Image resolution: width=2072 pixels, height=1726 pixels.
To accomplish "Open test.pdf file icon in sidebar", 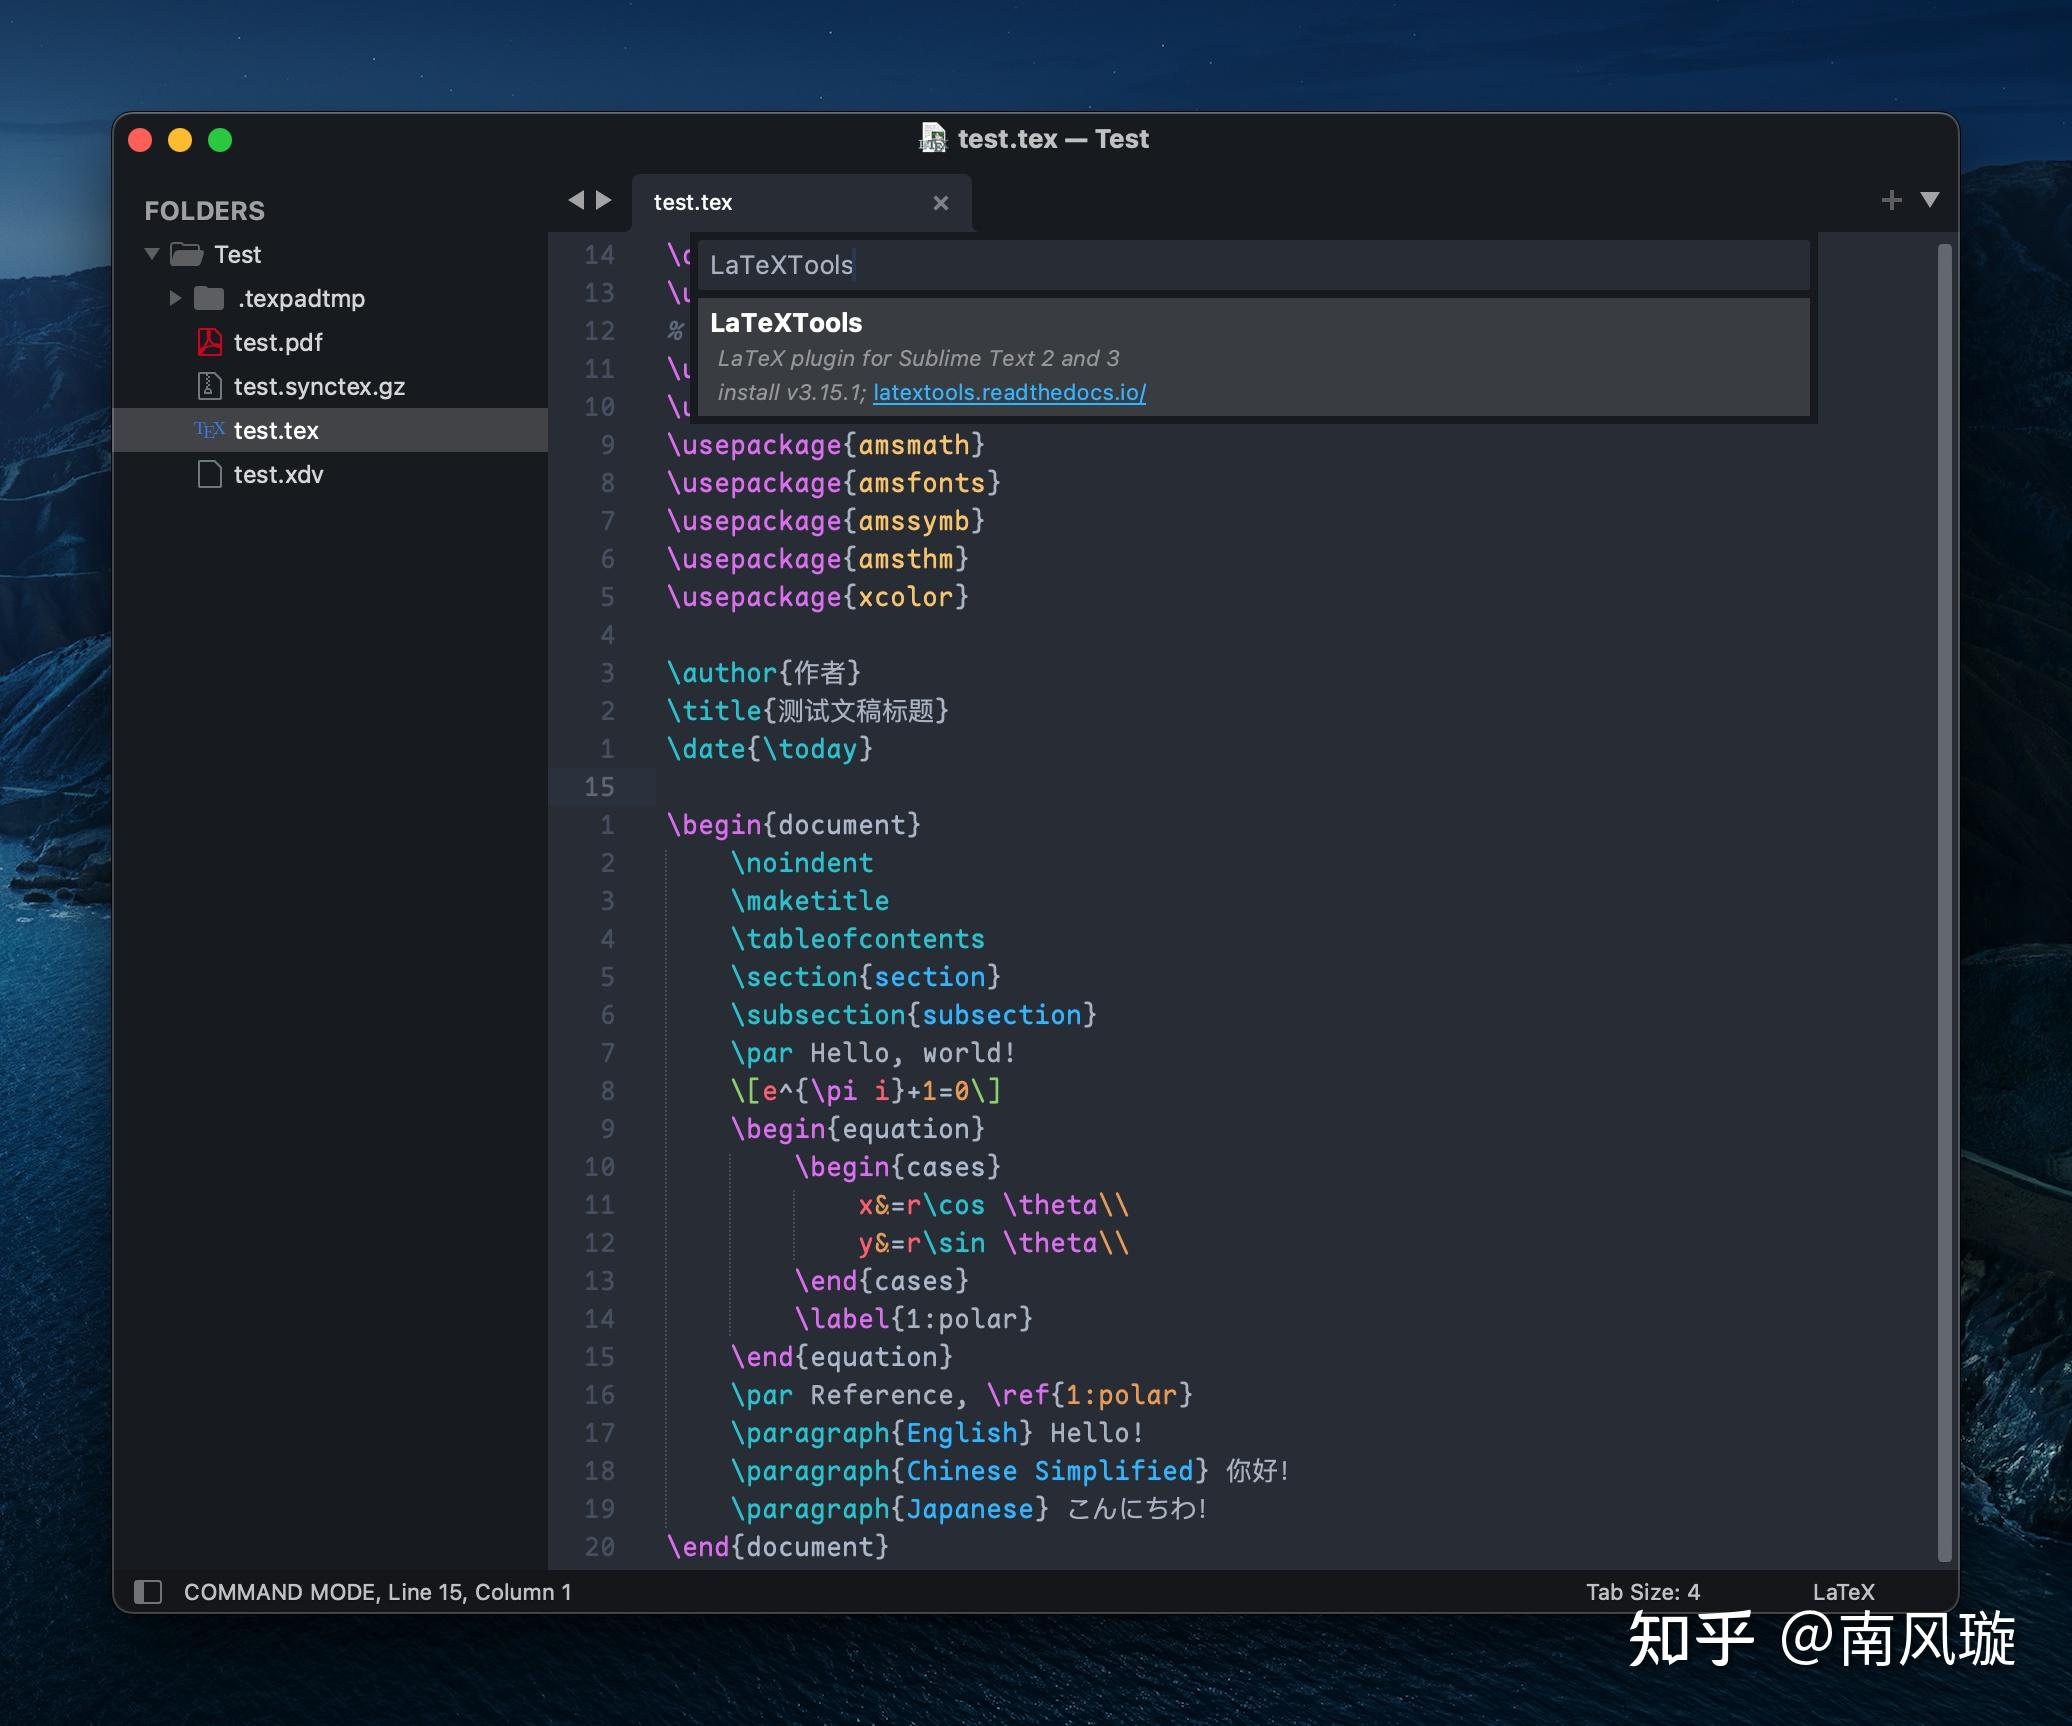I will 209,342.
